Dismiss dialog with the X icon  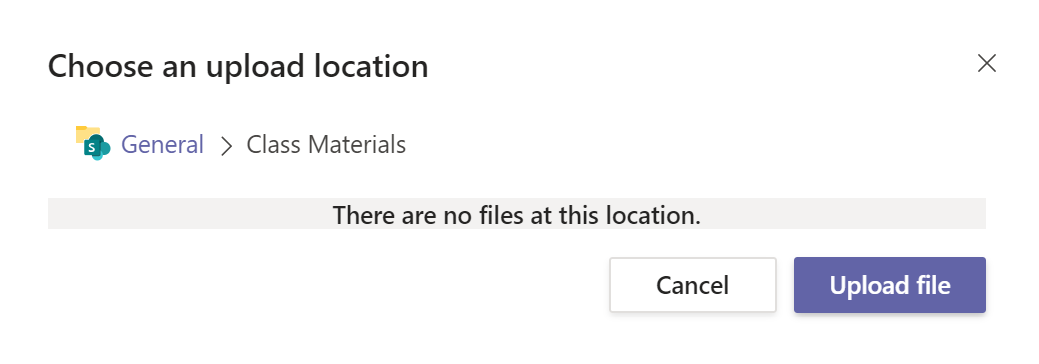pos(987,64)
